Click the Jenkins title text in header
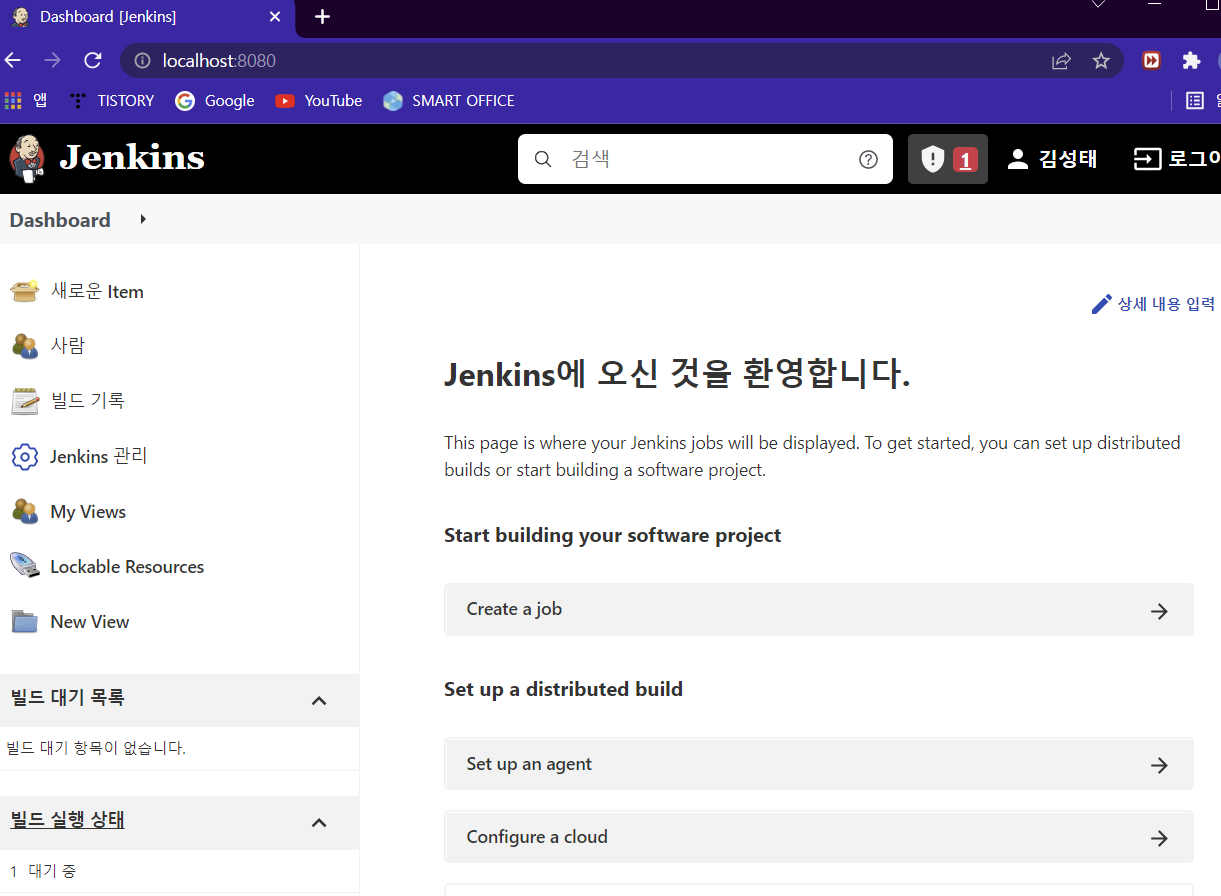 [x=132, y=158]
